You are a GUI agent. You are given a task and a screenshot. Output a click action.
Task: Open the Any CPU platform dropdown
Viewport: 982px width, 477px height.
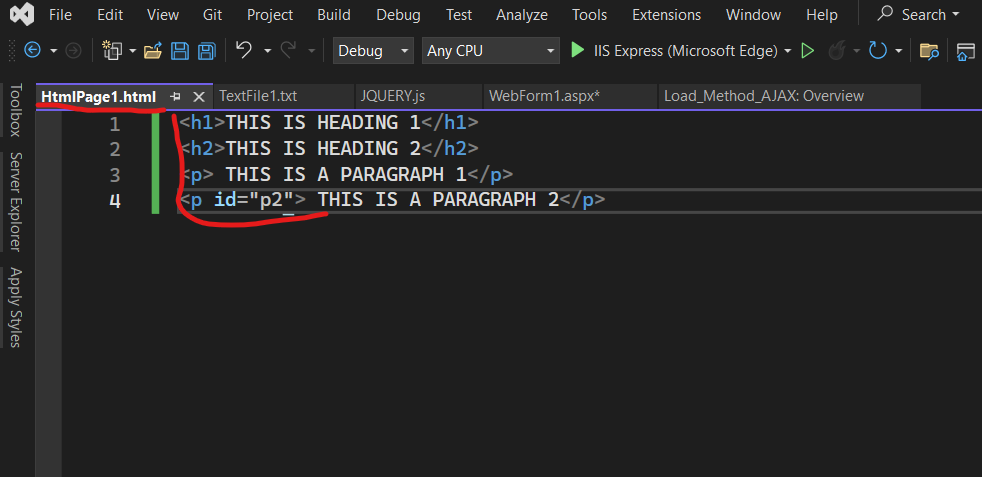(x=491, y=51)
